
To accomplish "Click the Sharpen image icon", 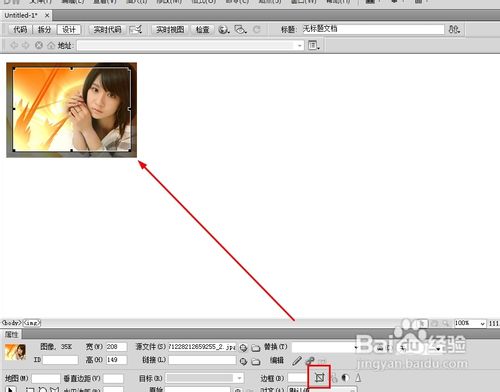I will 358,378.
